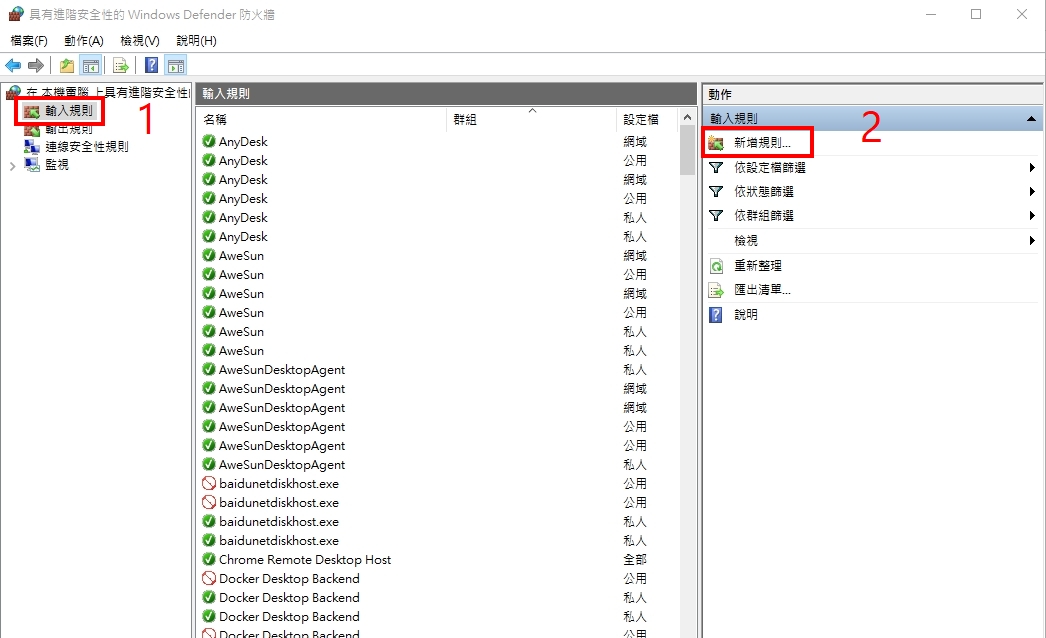Click the Export list toolbar icon
1046x638 pixels.
point(121,65)
